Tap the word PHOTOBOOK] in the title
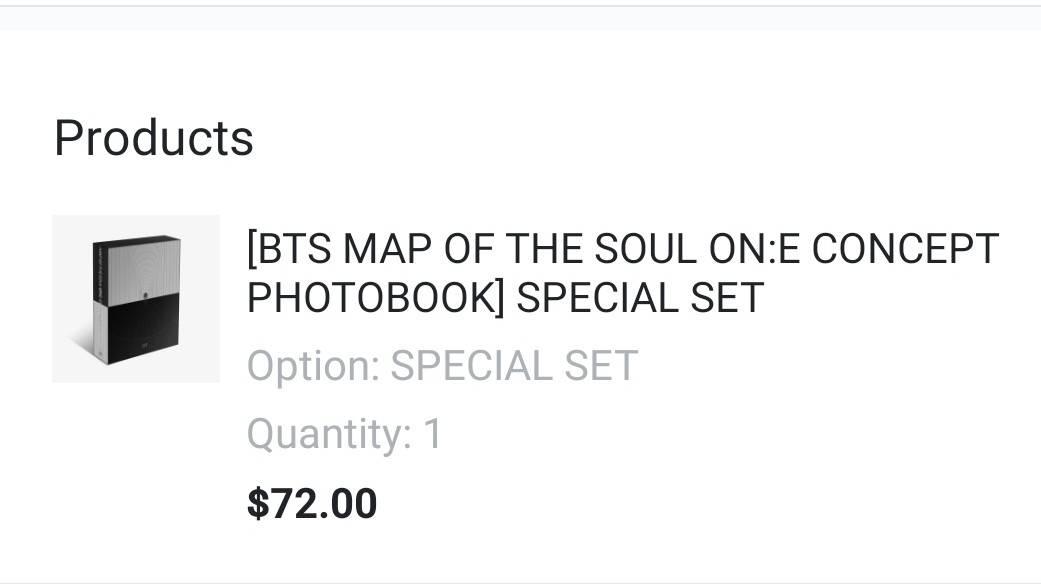1041x584 pixels. pyautogui.click(x=376, y=297)
